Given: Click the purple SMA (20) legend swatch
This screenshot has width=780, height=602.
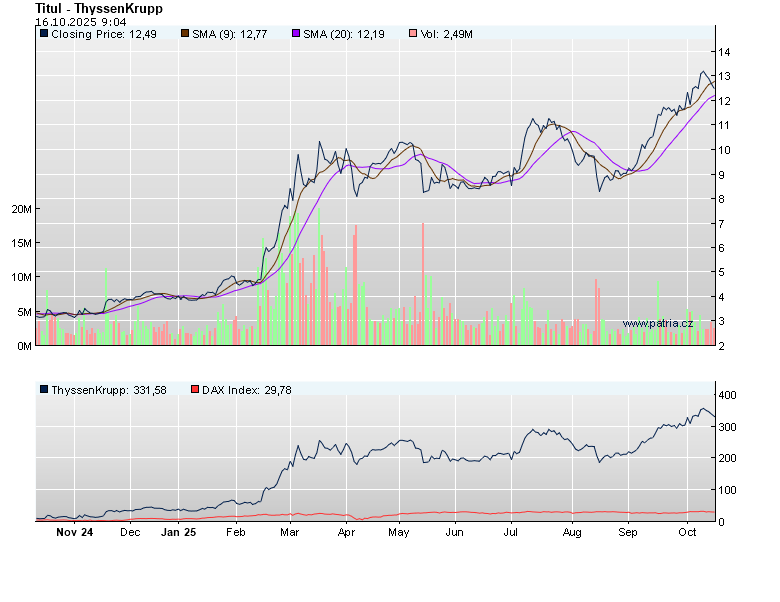Looking at the screenshot, I should click(x=296, y=34).
